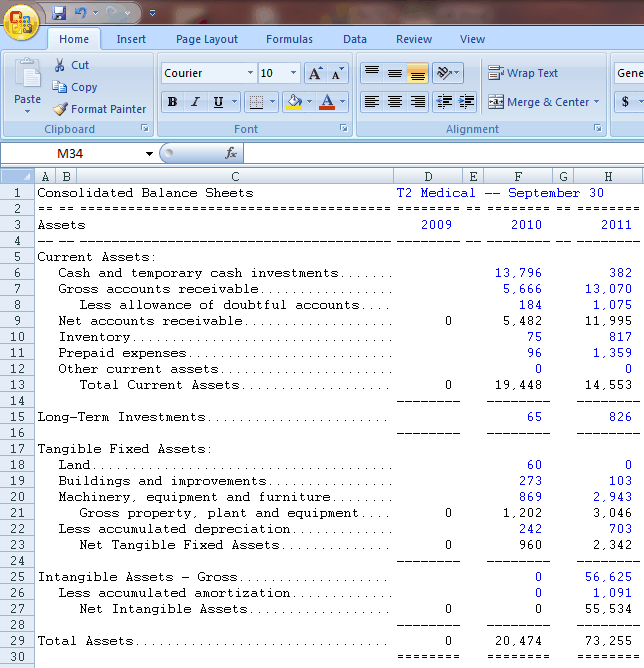
Task: Undo the last action
Action: pos(80,13)
